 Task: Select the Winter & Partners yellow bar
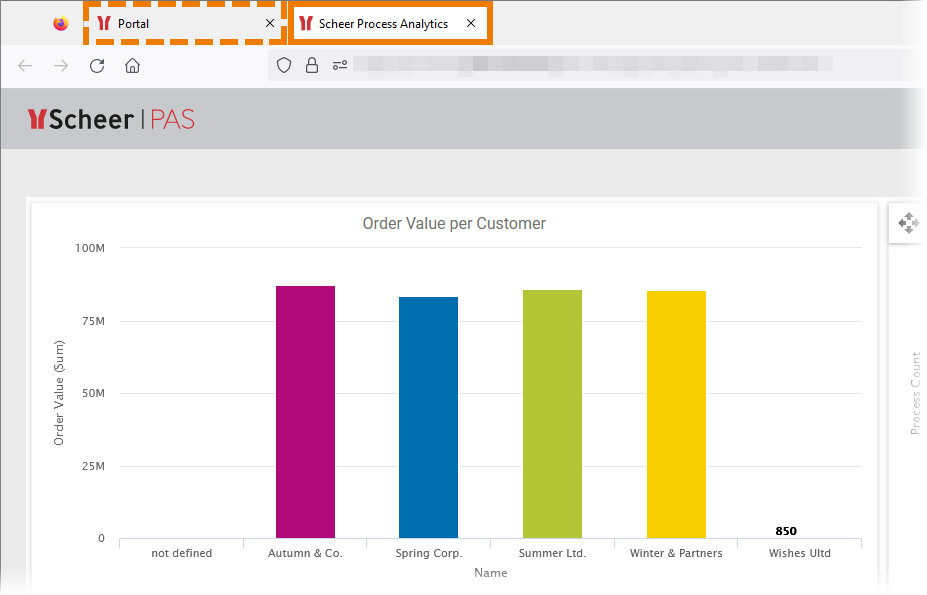click(x=676, y=415)
